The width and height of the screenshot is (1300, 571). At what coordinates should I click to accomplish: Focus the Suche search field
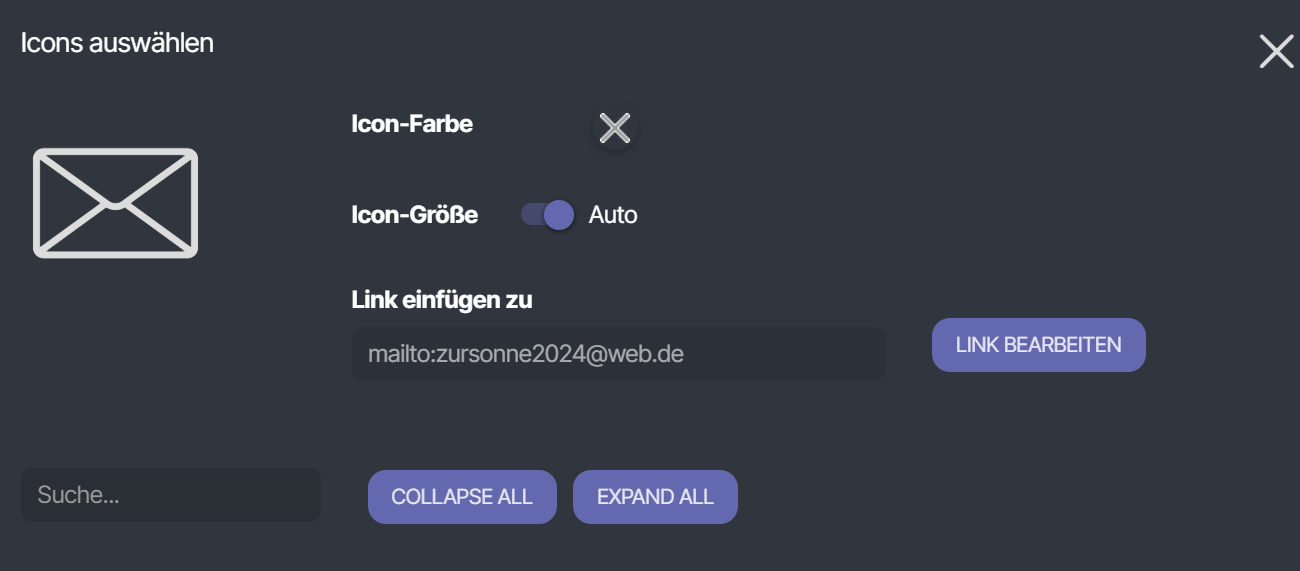pos(170,495)
